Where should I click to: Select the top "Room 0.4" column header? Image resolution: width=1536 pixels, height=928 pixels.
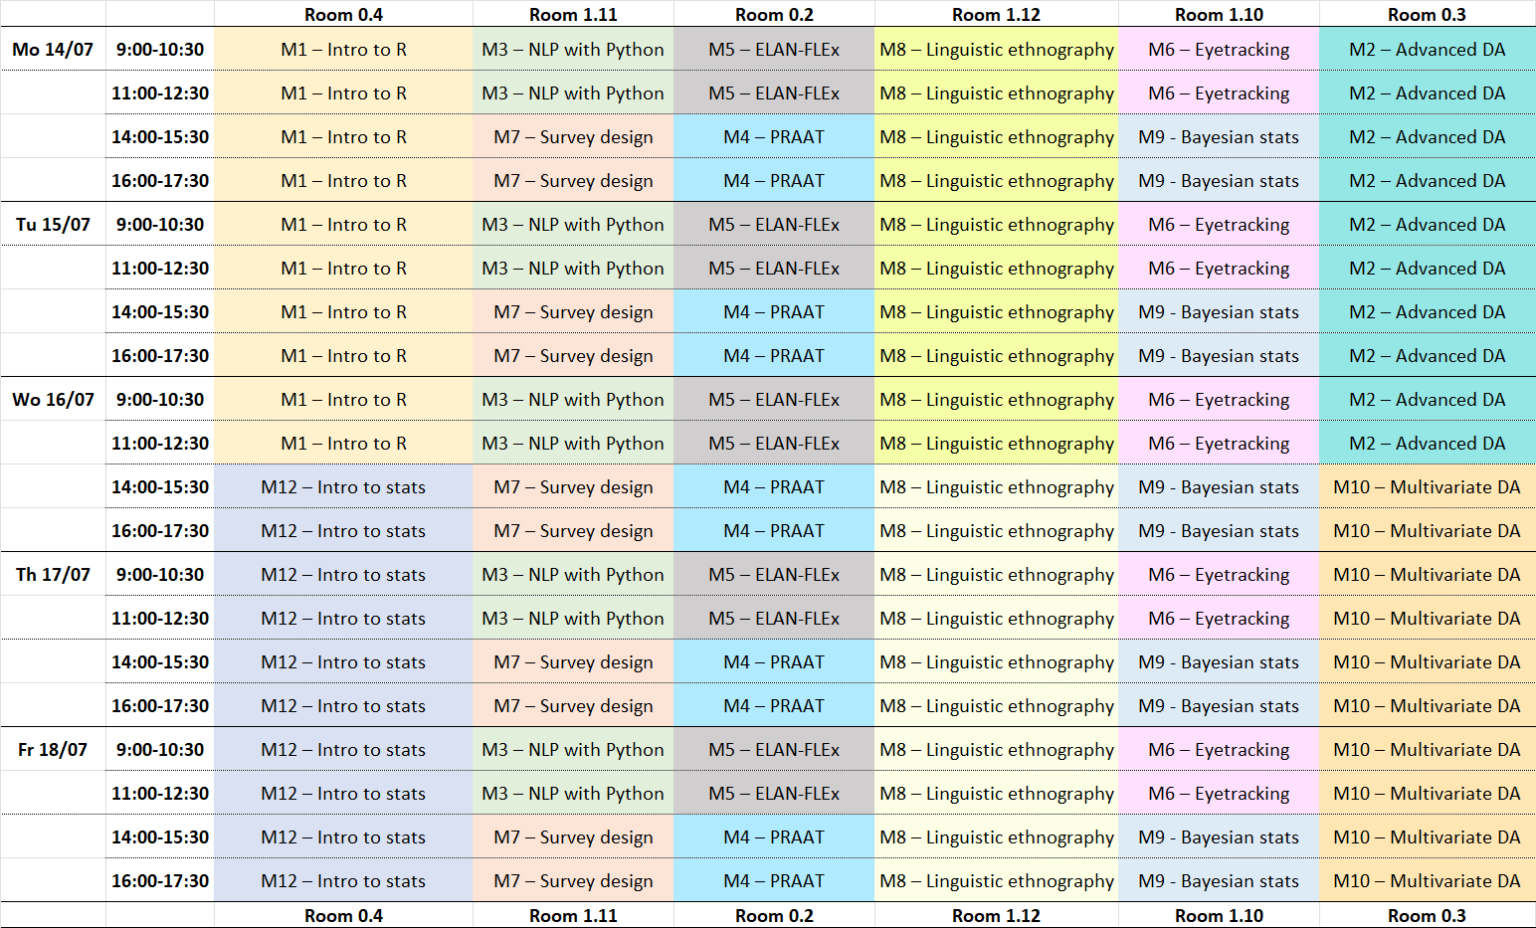click(343, 14)
